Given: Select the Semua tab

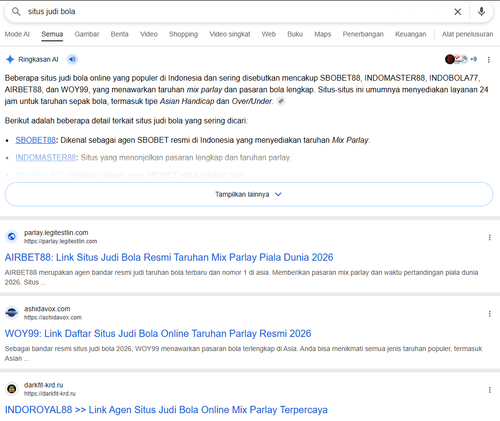Looking at the screenshot, I should pos(52,34).
